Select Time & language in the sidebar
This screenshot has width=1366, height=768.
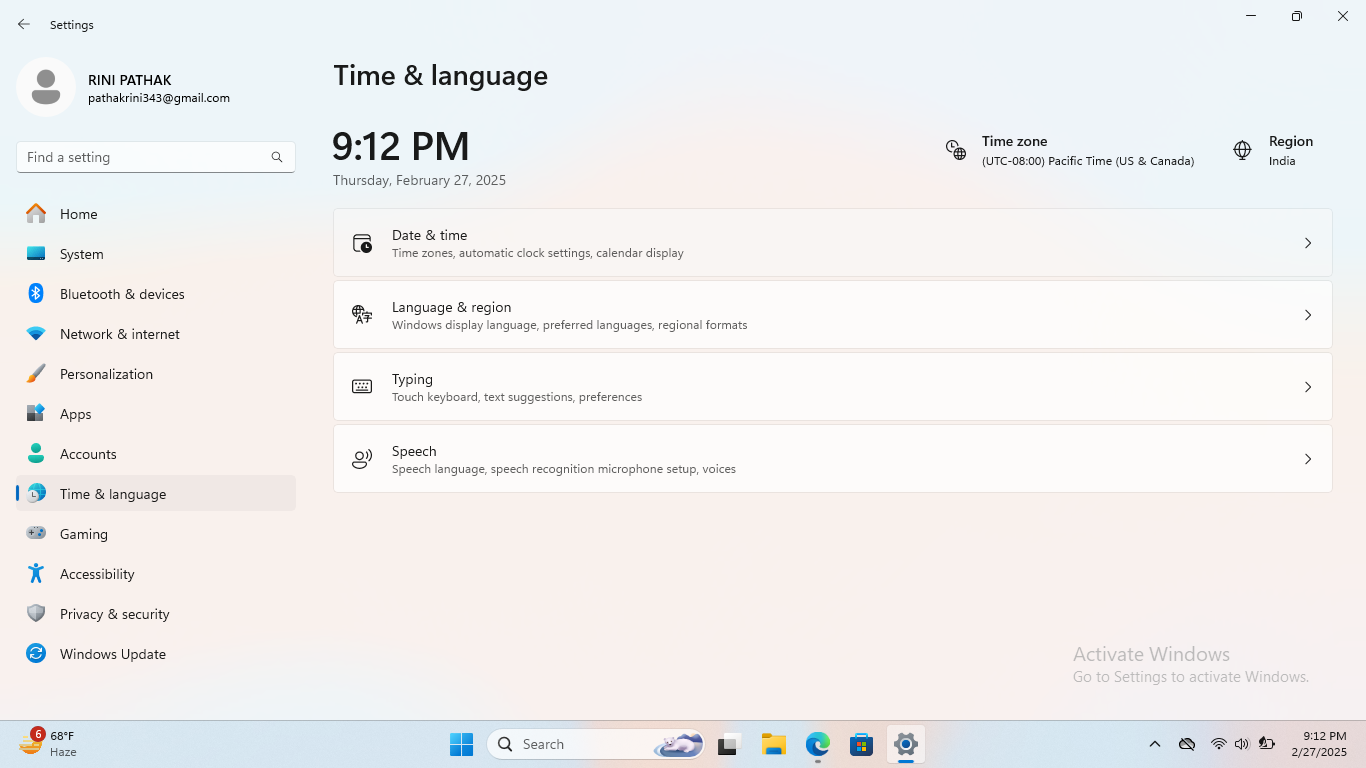pos(156,494)
